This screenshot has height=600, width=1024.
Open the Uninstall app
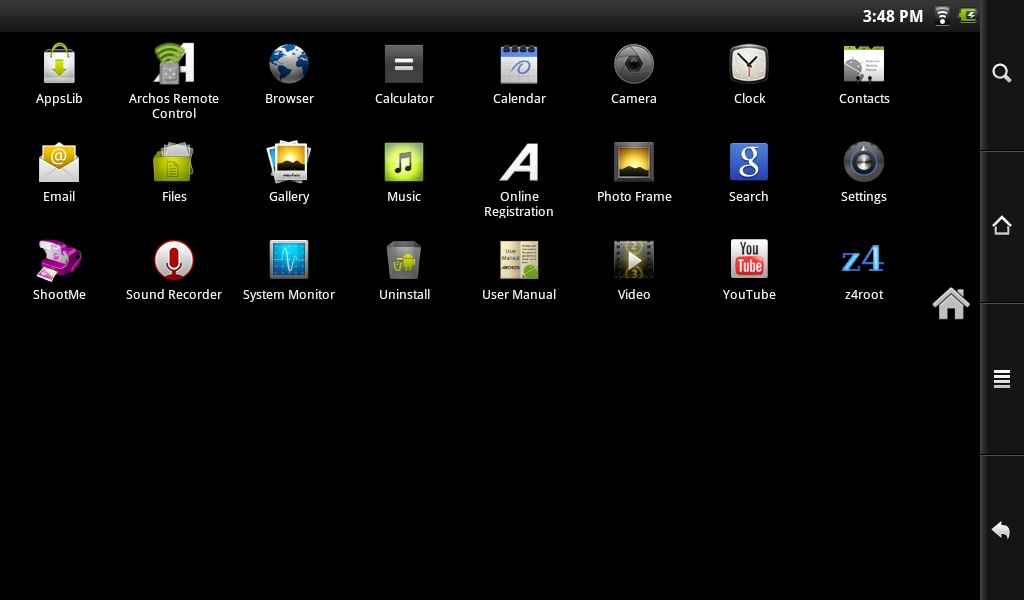click(404, 260)
